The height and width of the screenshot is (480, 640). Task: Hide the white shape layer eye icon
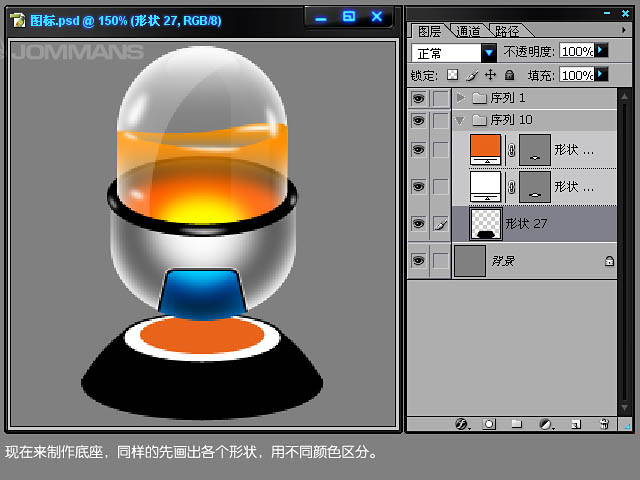(x=418, y=187)
